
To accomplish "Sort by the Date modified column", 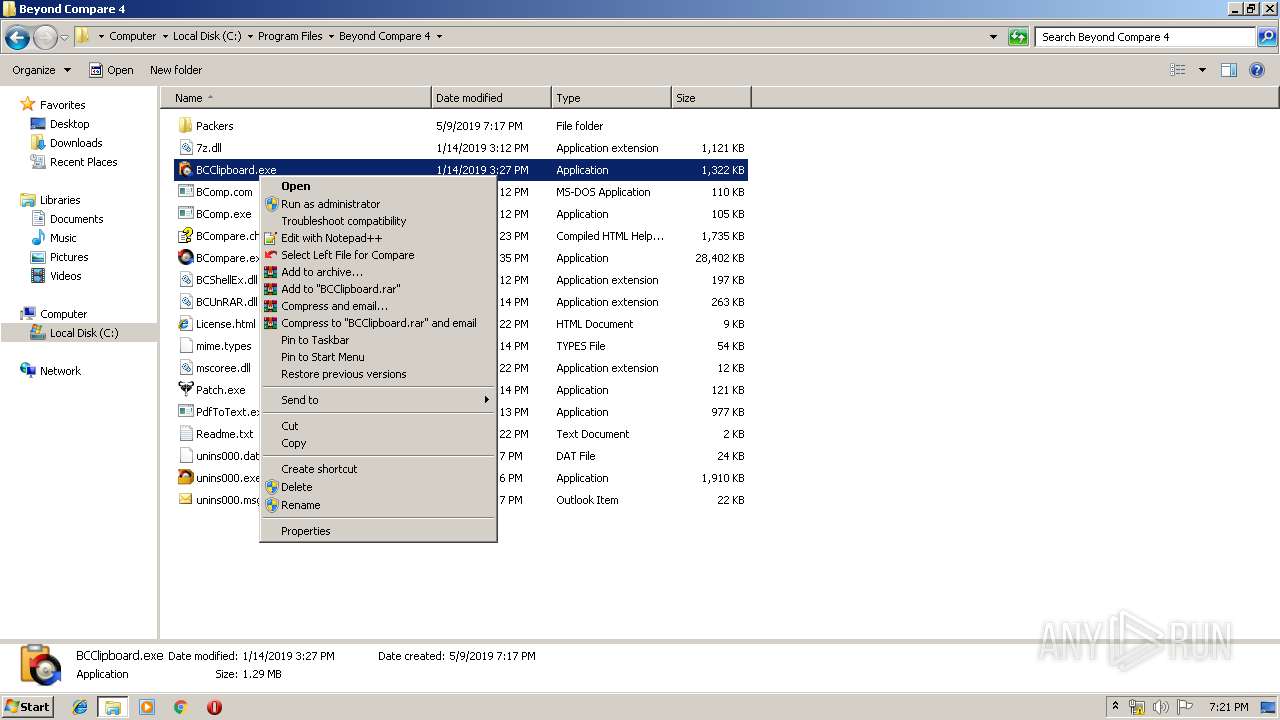I will pos(491,98).
